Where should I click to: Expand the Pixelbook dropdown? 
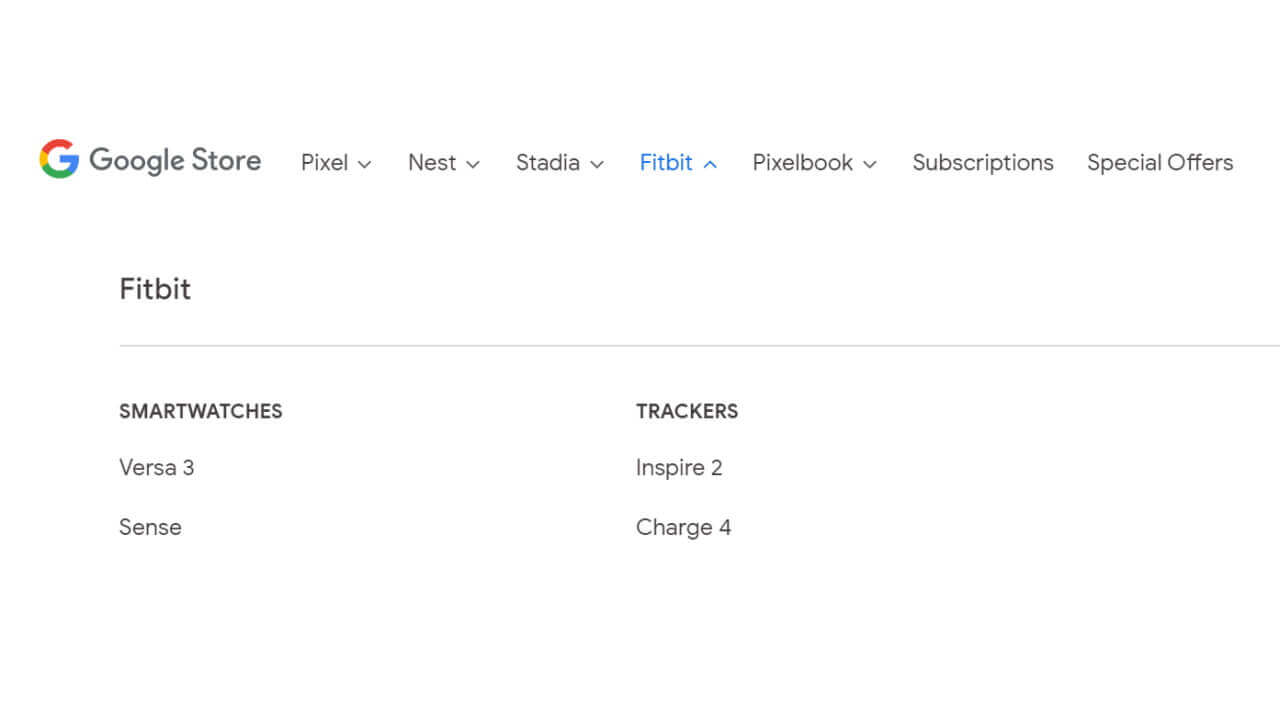point(870,164)
